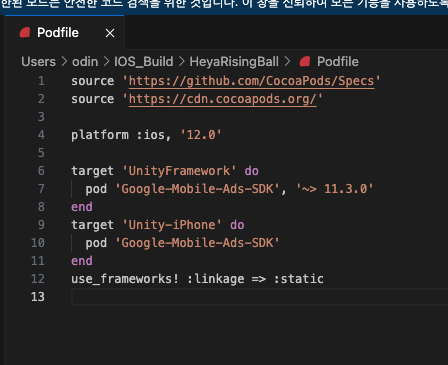Viewport: 448px width, 365px height.
Task: Click line number 10 in the gutter
Action: click(x=38, y=243)
